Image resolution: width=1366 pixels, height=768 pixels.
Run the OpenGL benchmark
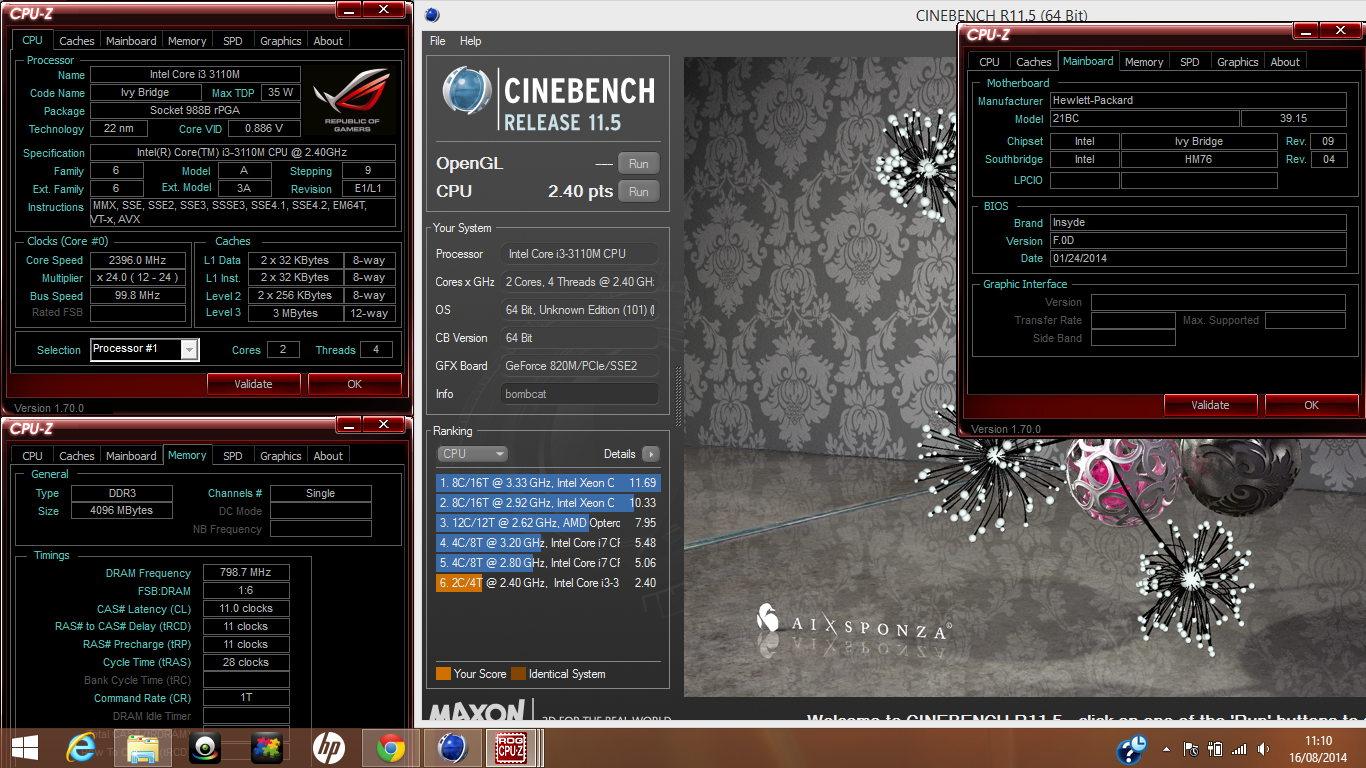pyautogui.click(x=639, y=163)
